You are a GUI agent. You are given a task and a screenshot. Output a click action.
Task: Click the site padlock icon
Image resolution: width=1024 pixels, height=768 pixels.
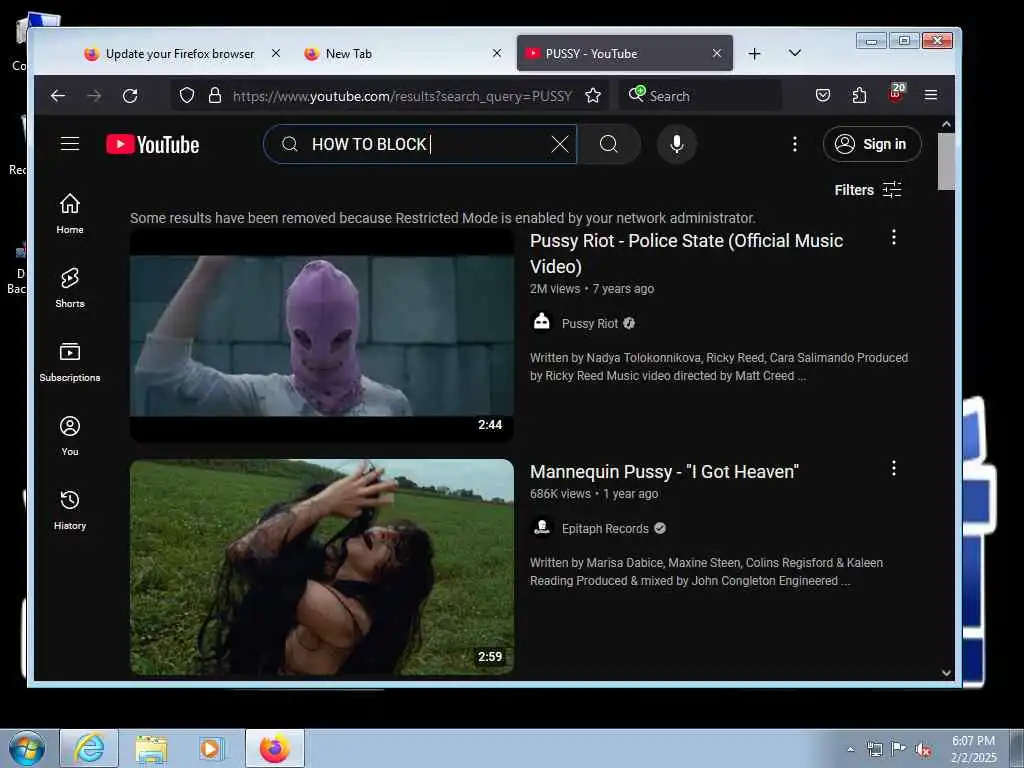tap(215, 96)
